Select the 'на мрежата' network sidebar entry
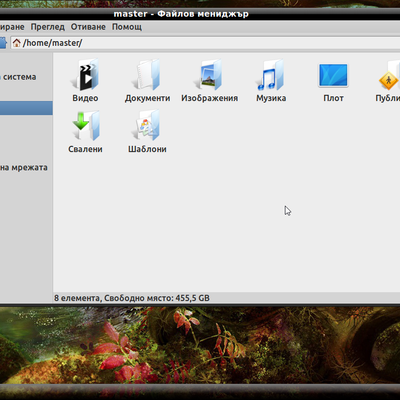This screenshot has width=400, height=400. [x=23, y=167]
